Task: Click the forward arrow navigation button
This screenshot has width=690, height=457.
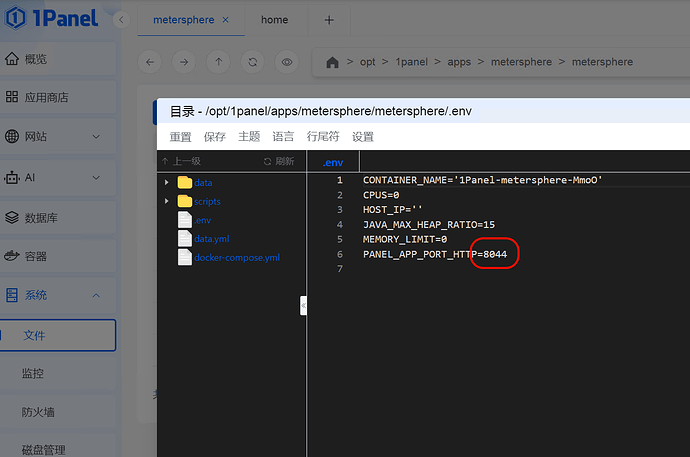Action: tap(184, 62)
